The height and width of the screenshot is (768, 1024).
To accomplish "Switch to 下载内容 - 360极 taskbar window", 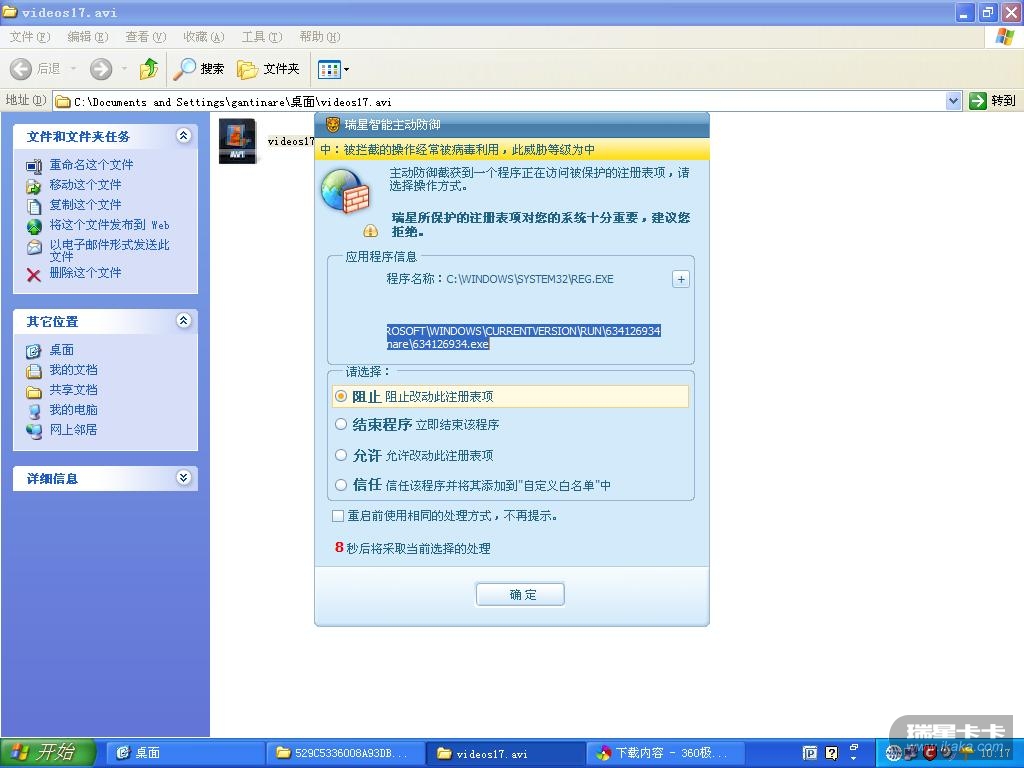I will 666,753.
